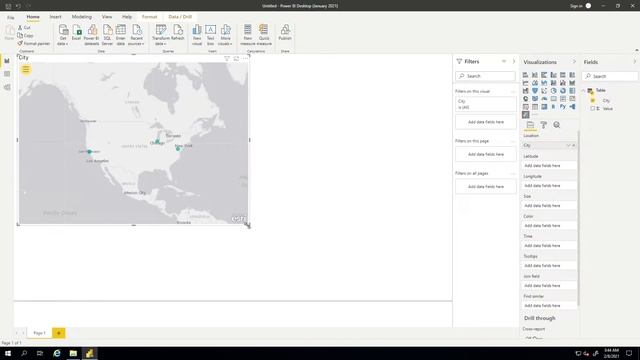Collapse the Fields pane
640x360 pixels.
pyautogui.click(x=635, y=62)
